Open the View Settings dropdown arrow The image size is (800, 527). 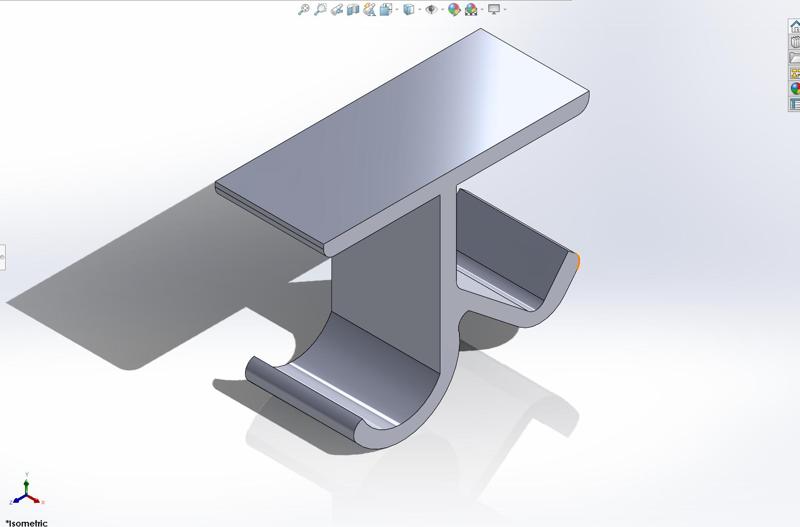coord(505,9)
